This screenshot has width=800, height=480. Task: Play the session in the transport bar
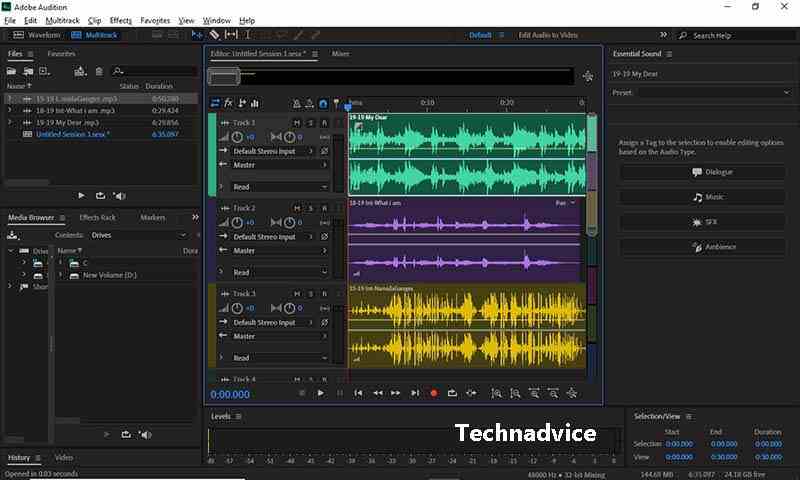tap(320, 393)
